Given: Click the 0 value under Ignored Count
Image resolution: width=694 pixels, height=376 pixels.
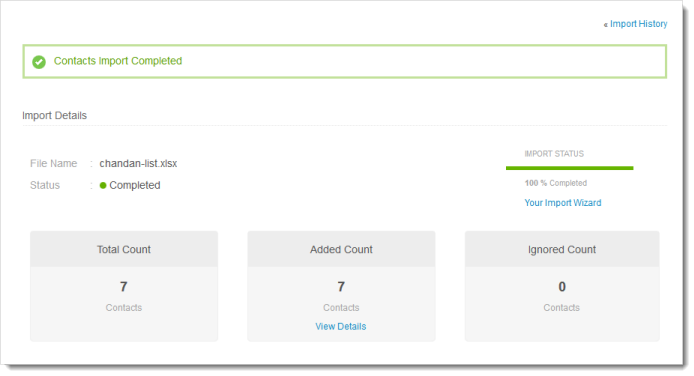Looking at the screenshot, I should pyautogui.click(x=562, y=287).
